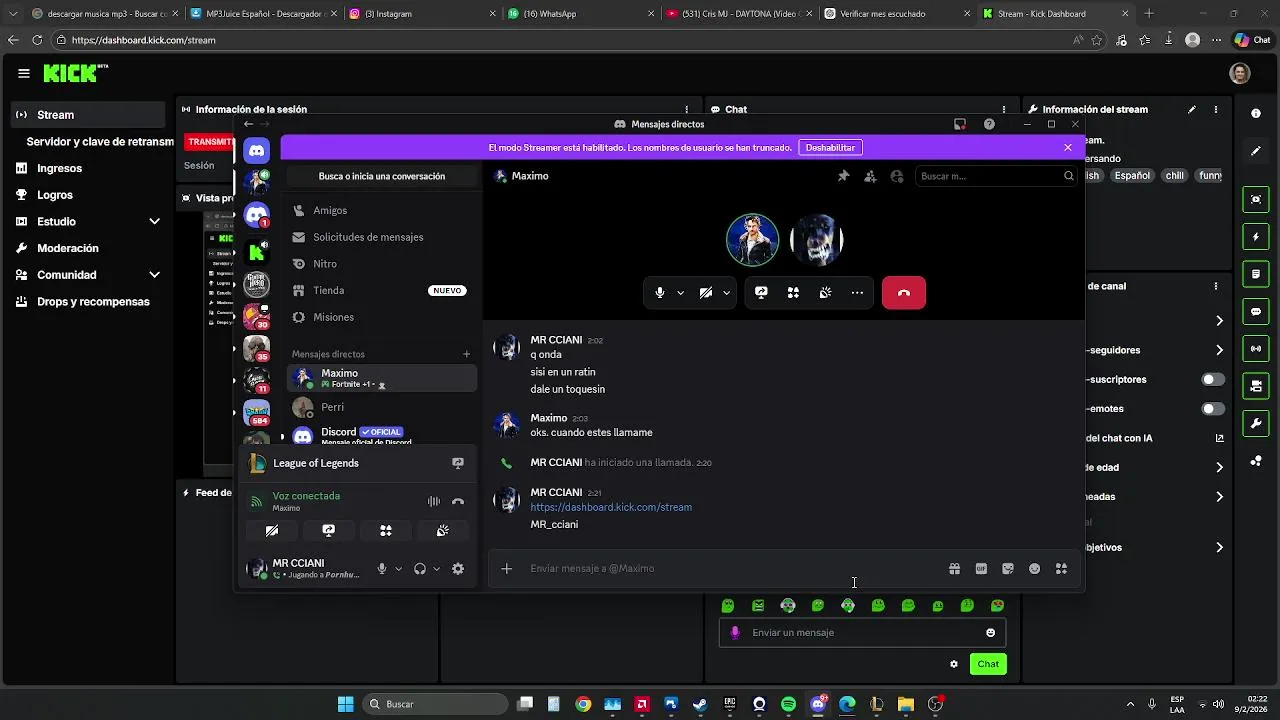Add friends to the direct message

[x=870, y=176]
